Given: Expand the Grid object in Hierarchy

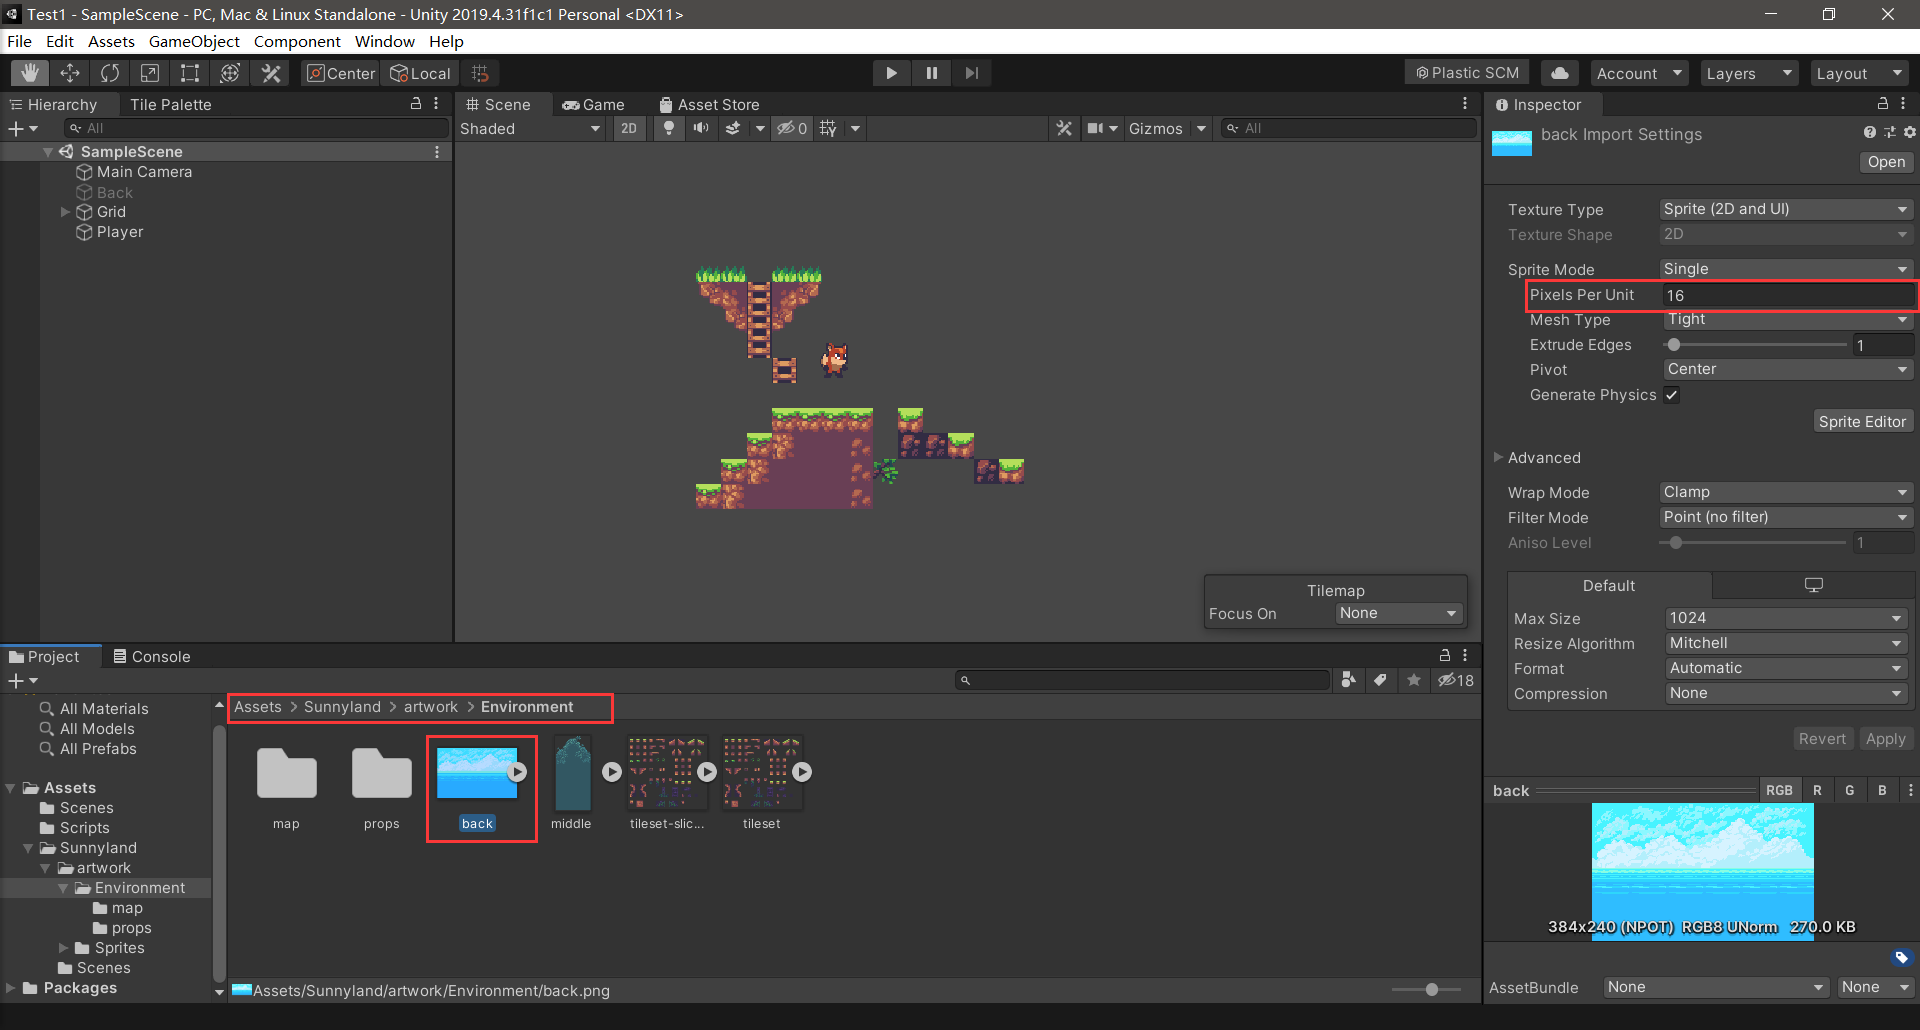Looking at the screenshot, I should pos(65,212).
